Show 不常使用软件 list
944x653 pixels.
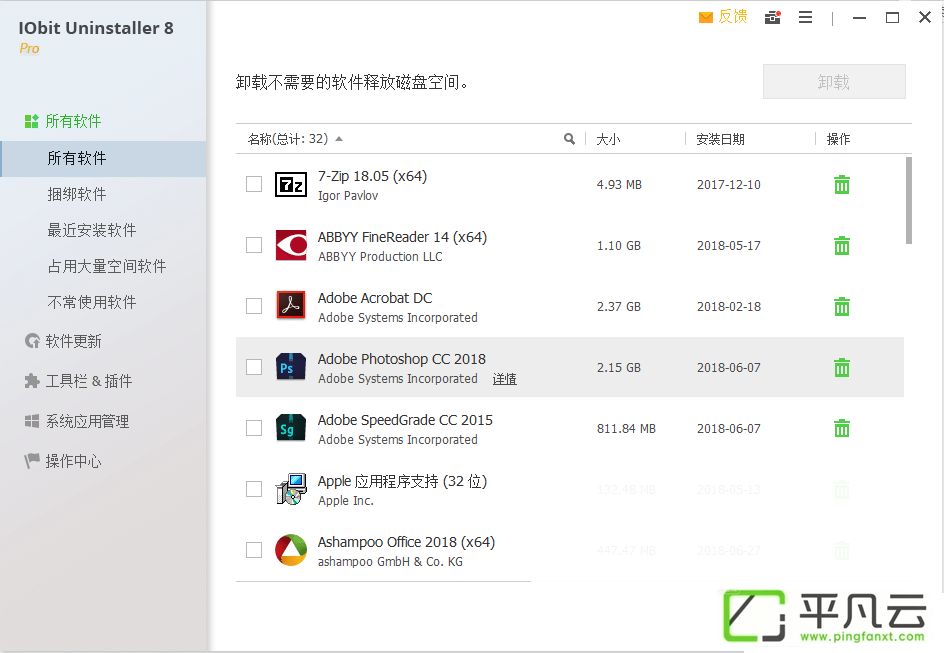pyautogui.click(x=92, y=302)
